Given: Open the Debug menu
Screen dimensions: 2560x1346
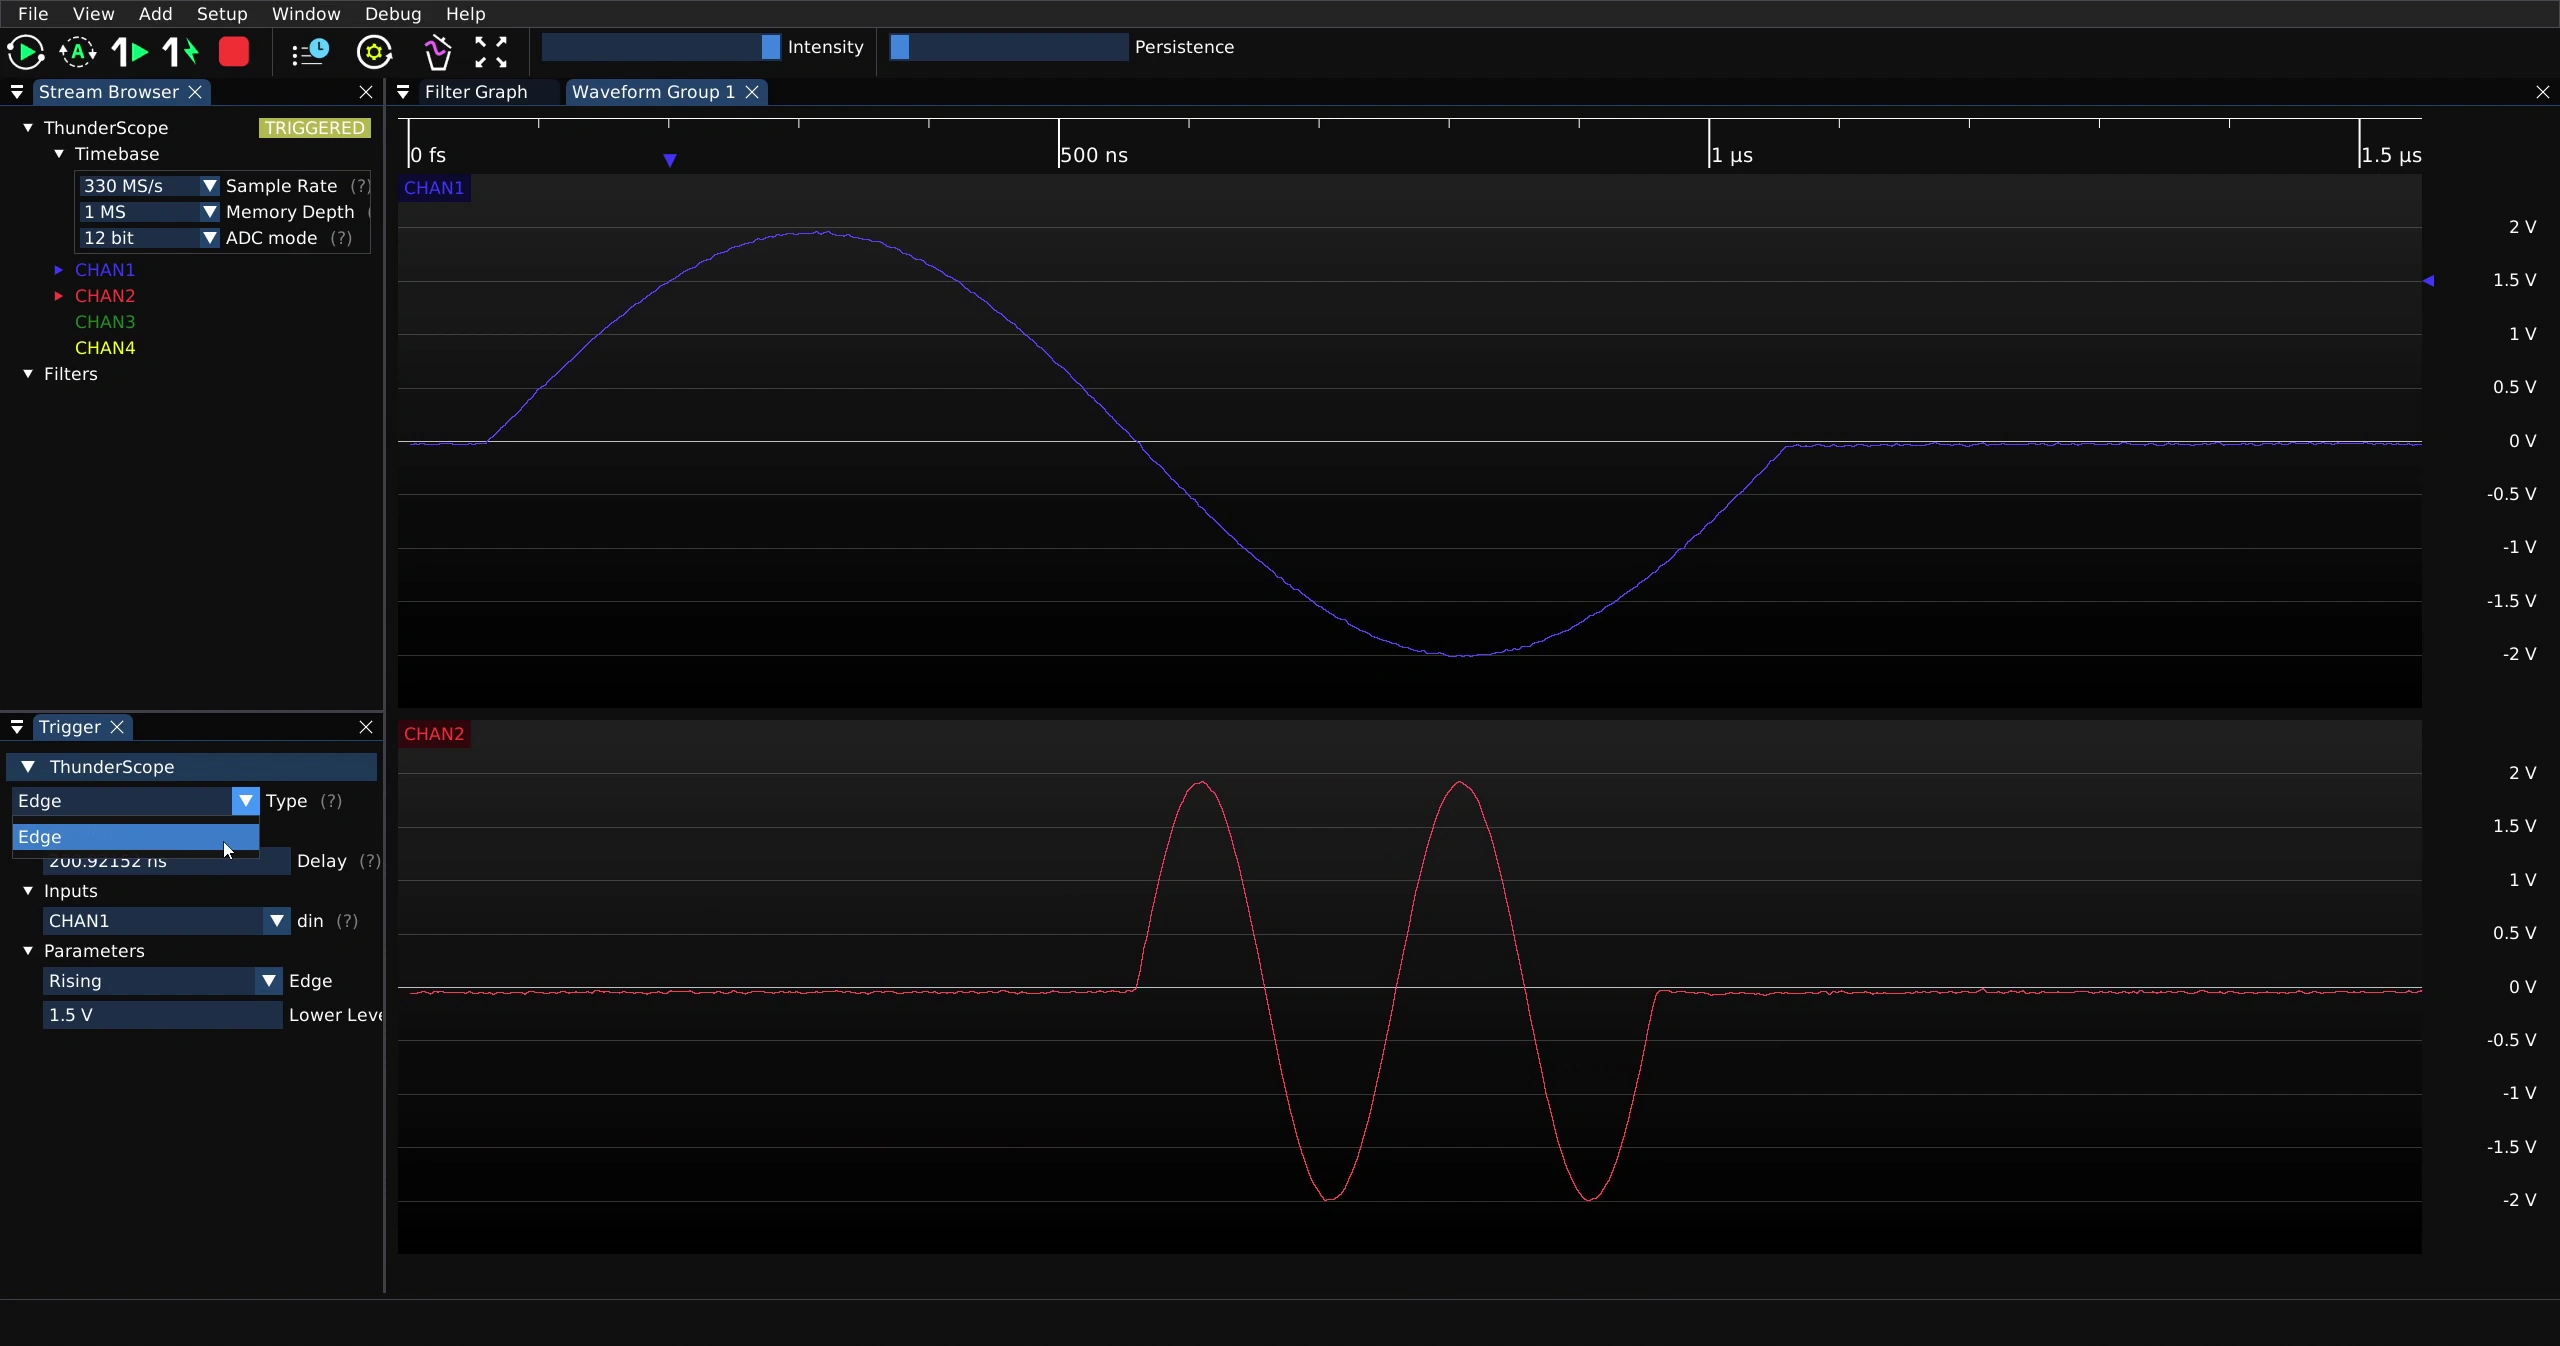Looking at the screenshot, I should 393,14.
